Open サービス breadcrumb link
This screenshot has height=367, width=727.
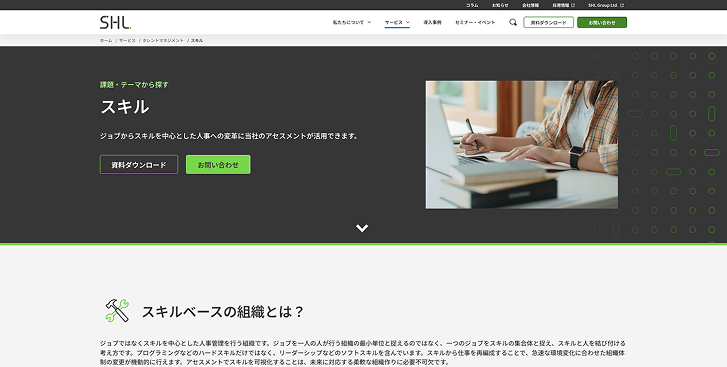tap(128, 40)
